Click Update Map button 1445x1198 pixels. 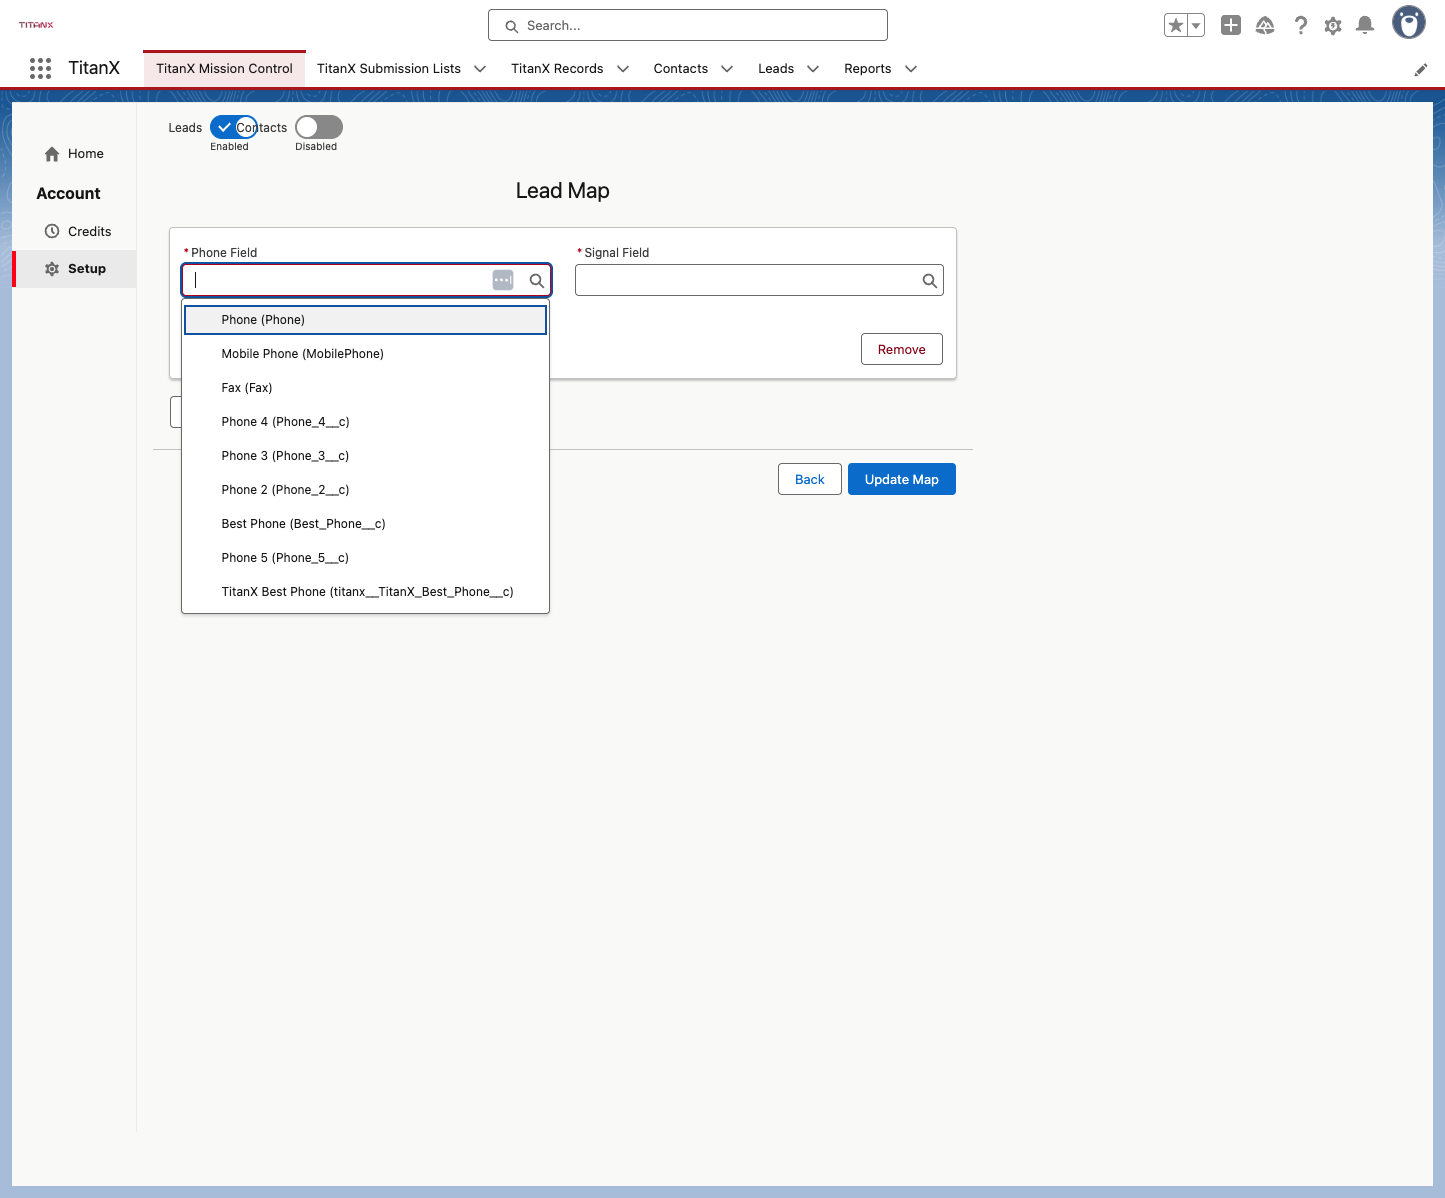902,479
